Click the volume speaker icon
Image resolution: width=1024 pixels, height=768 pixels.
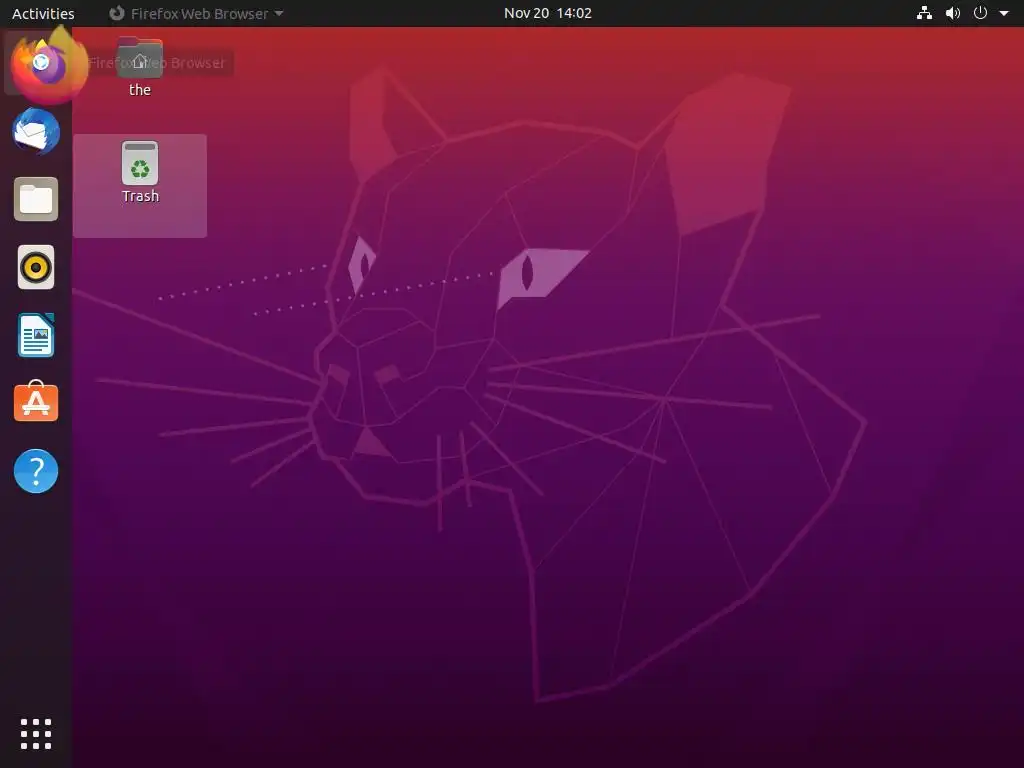click(x=953, y=13)
